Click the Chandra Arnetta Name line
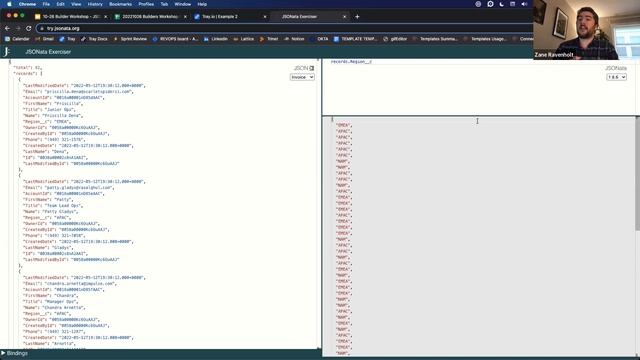640x360 pixels. [x=54, y=307]
